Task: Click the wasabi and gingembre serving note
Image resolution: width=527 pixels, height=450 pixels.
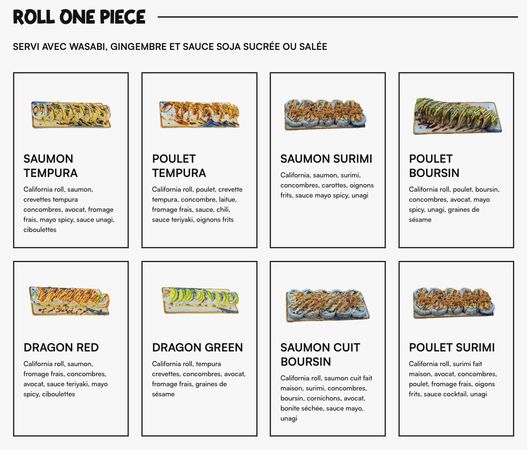Action: (170, 46)
